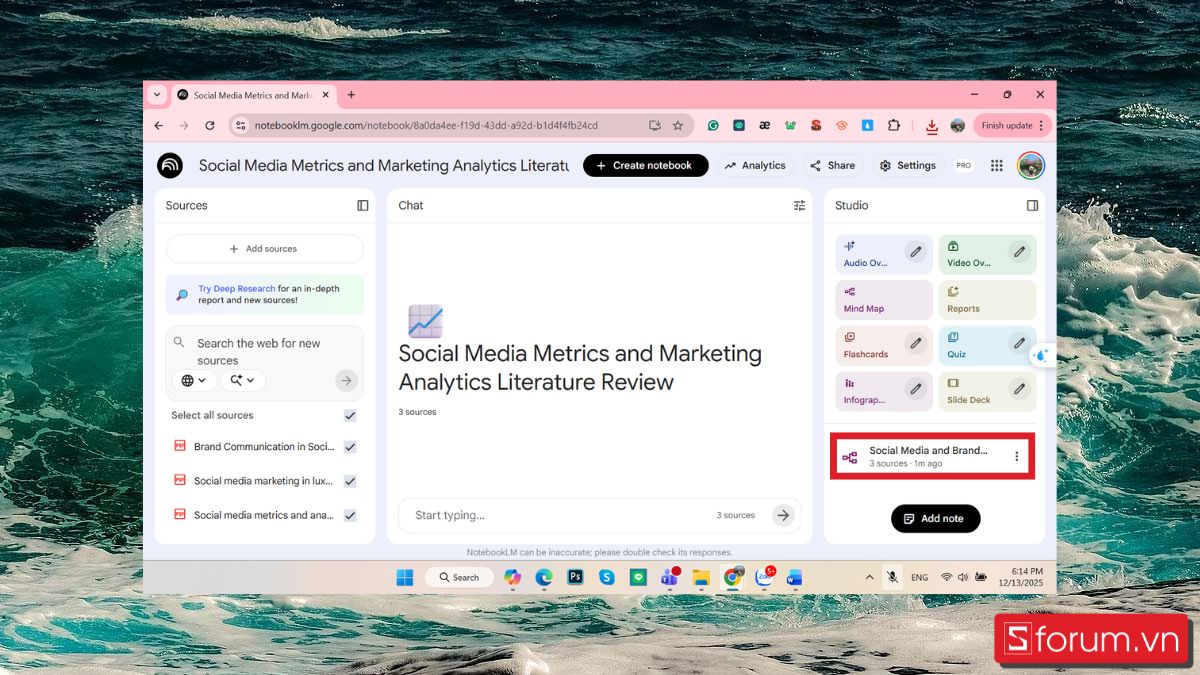This screenshot has height=675, width=1200.
Task: Submit web search arrow in Sources
Action: [x=346, y=380]
